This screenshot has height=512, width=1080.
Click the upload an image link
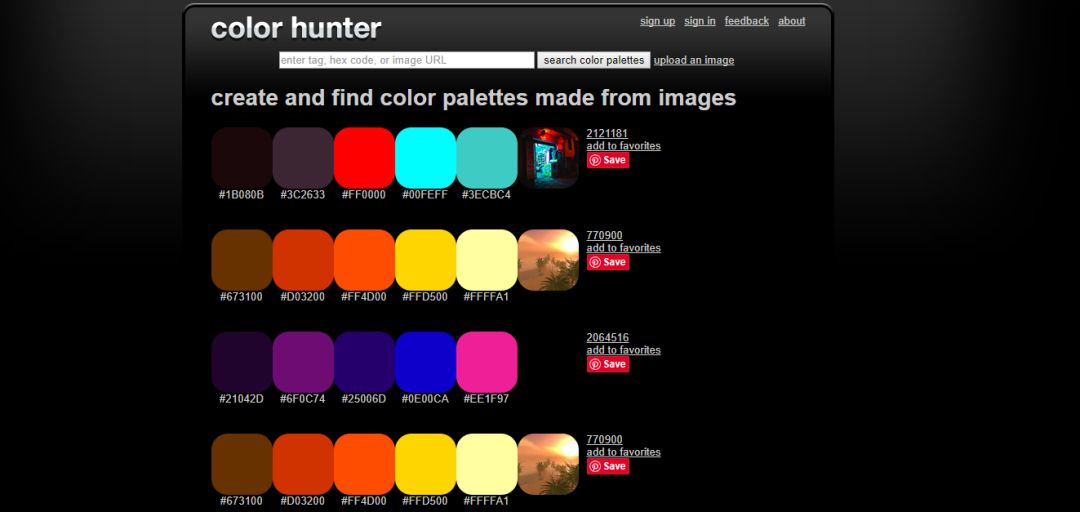694,60
